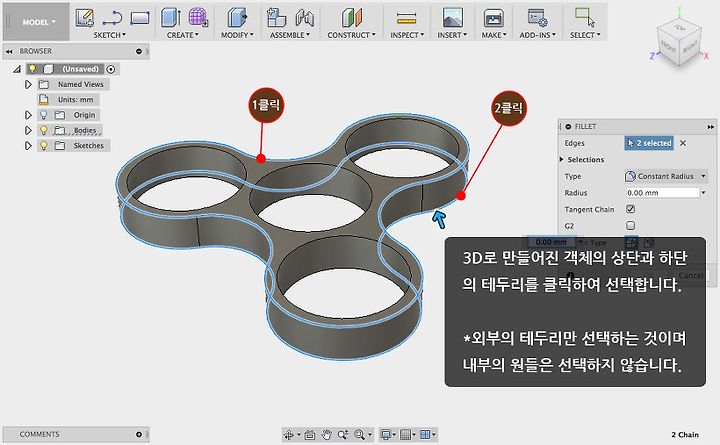This screenshot has height=445, width=720.
Task: Select the Look At view icon
Action: tap(310, 434)
